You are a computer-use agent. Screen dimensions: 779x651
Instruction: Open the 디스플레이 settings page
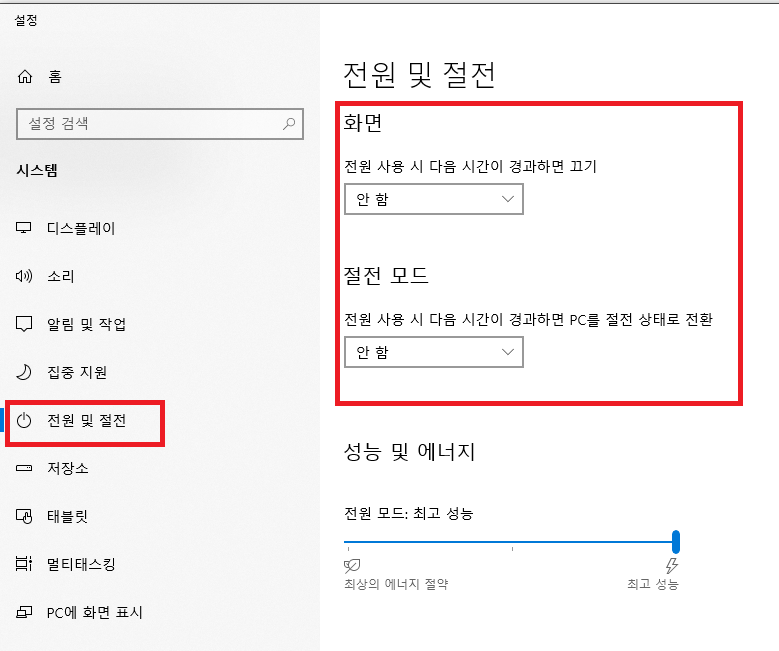click(x=81, y=228)
